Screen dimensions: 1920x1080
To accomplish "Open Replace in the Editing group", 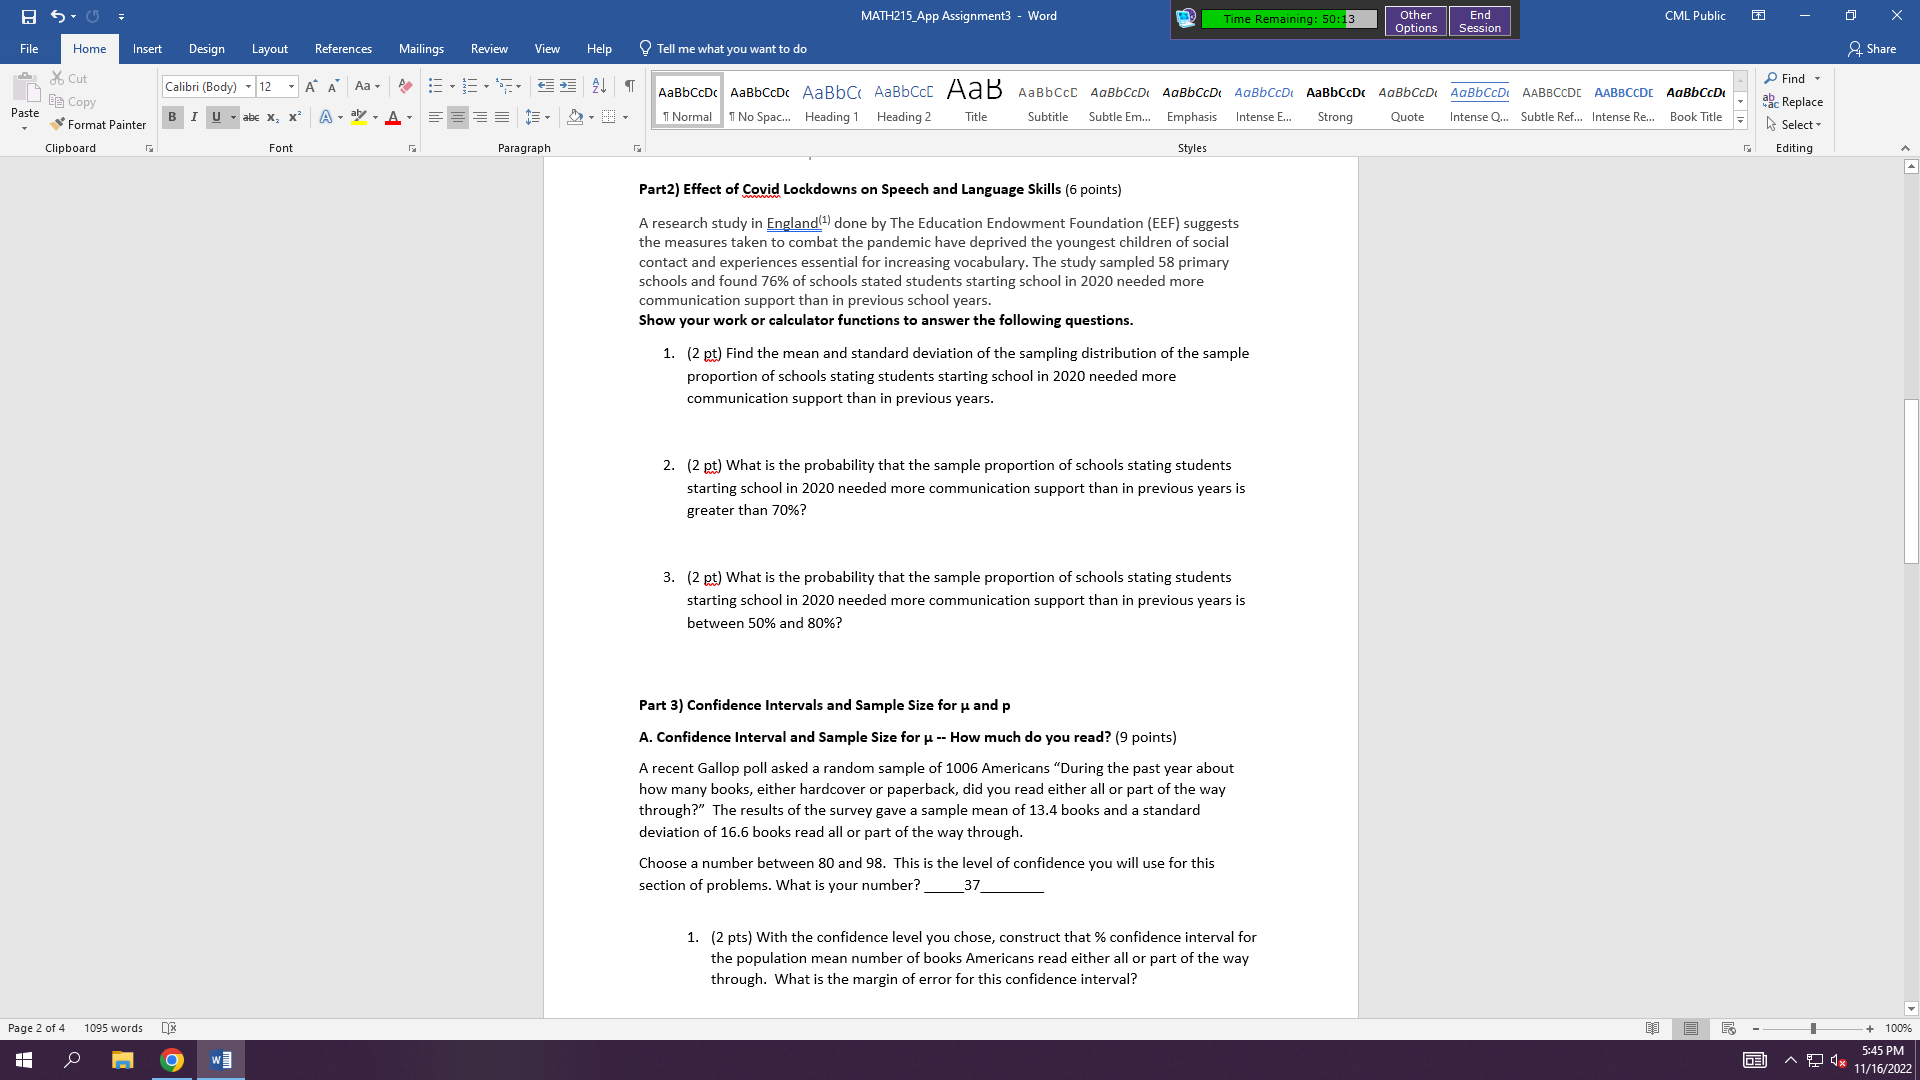I will [x=1793, y=101].
